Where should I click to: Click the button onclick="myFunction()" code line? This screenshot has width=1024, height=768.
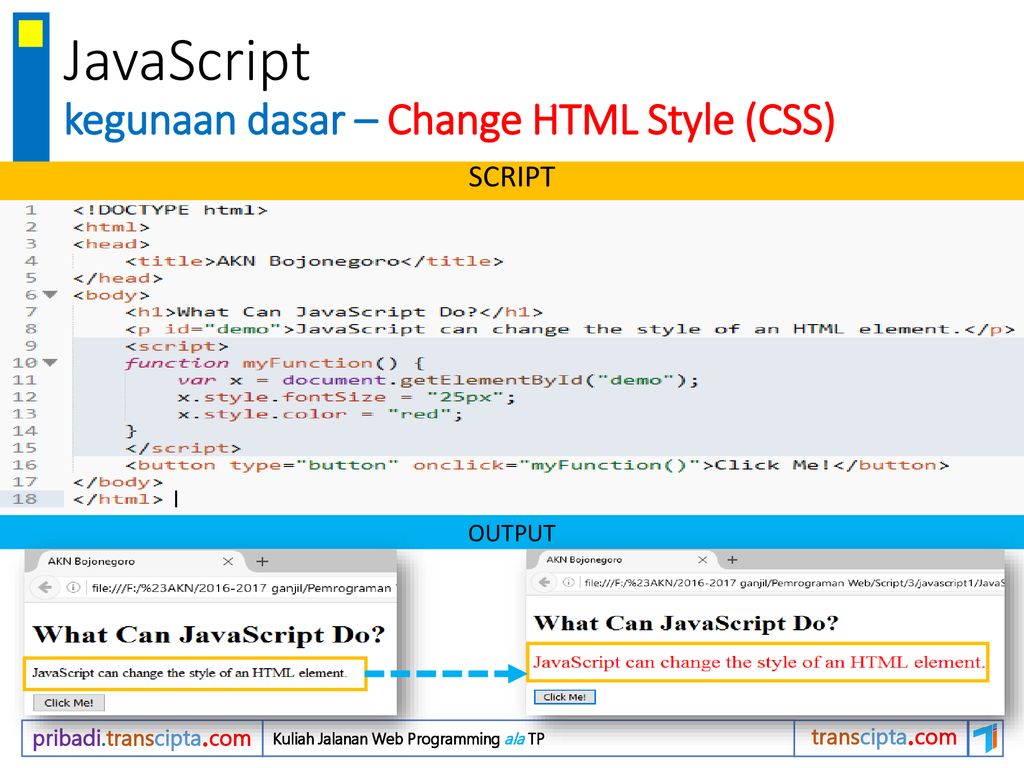click(537, 465)
